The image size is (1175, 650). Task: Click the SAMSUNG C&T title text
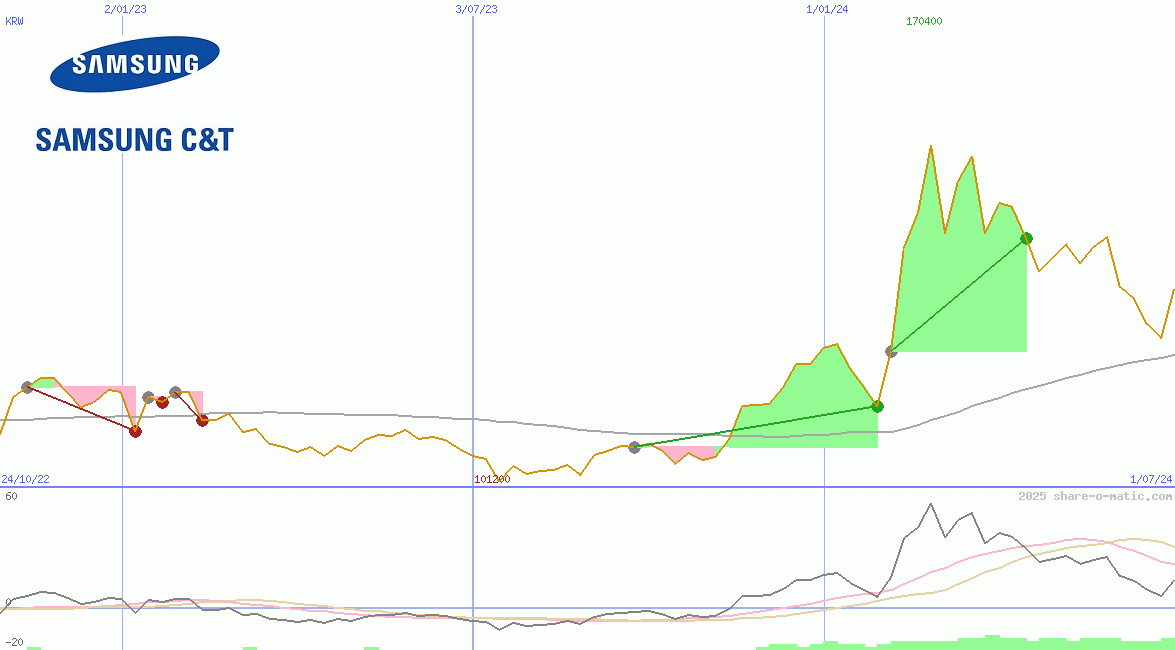pyautogui.click(x=134, y=140)
